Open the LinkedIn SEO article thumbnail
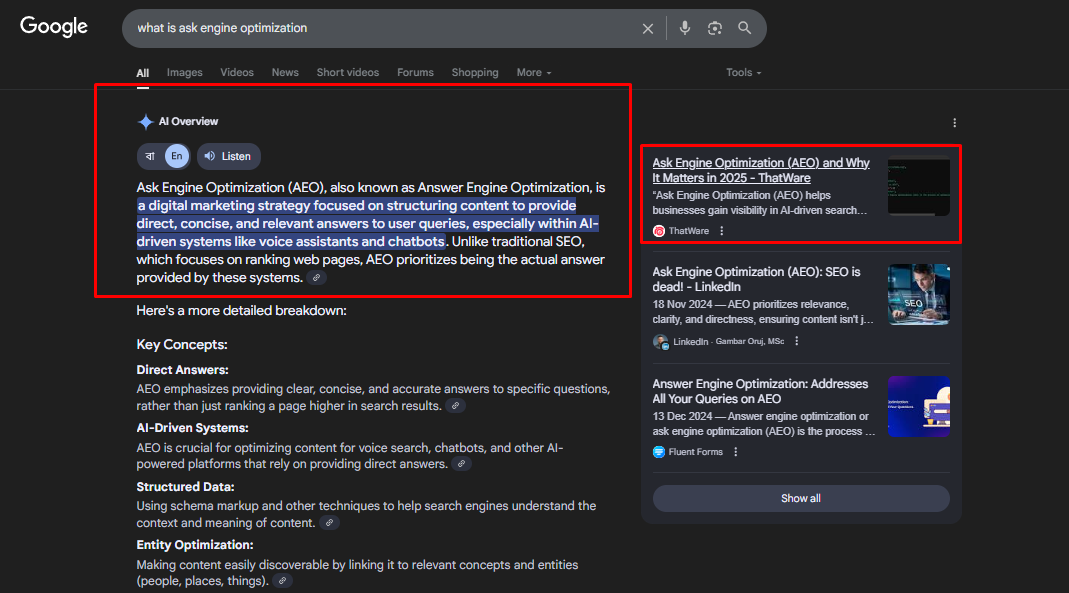The image size is (1069, 593). (918, 294)
